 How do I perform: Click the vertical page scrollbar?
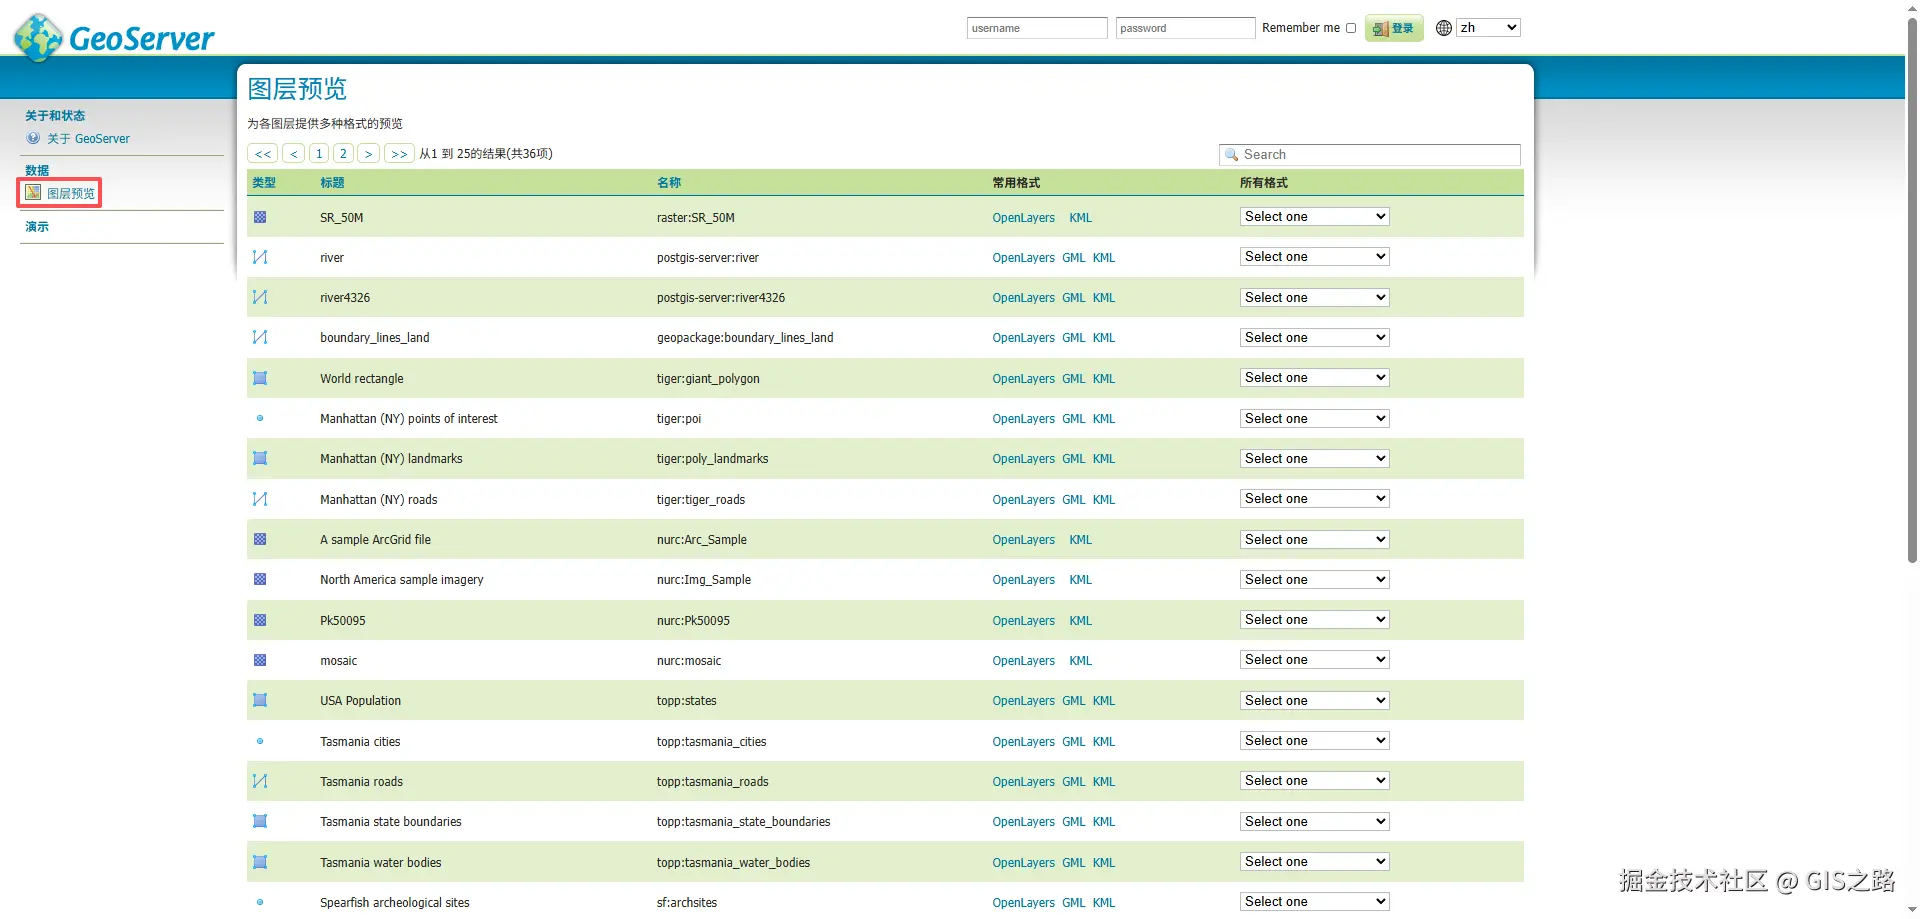pyautogui.click(x=1912, y=290)
